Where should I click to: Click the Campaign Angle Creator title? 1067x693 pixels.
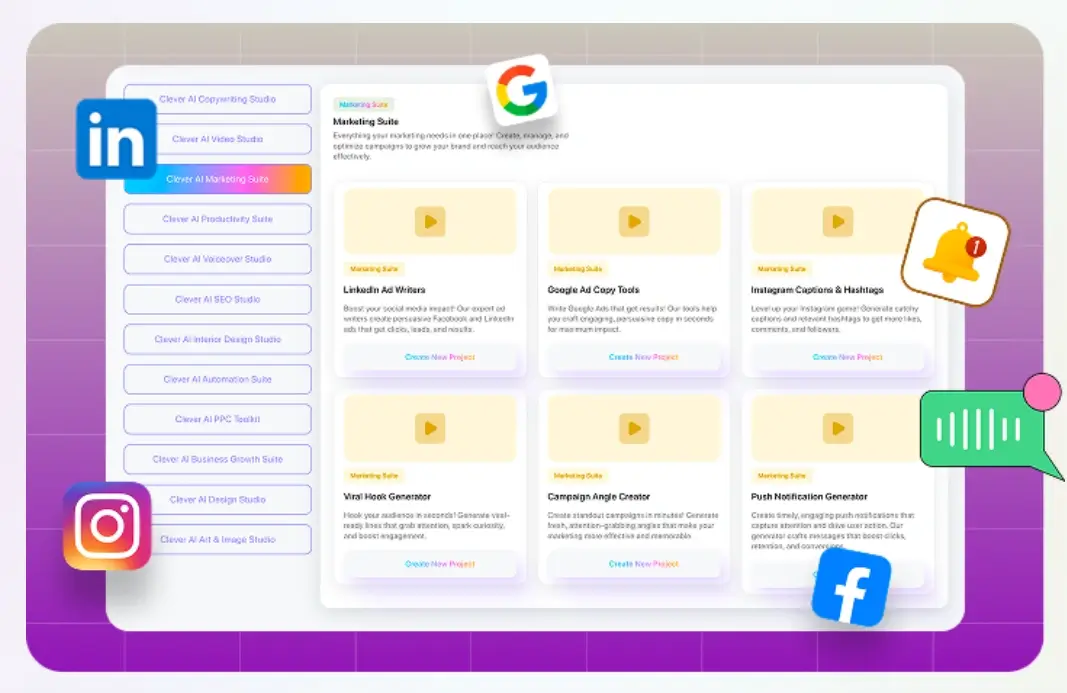599,497
